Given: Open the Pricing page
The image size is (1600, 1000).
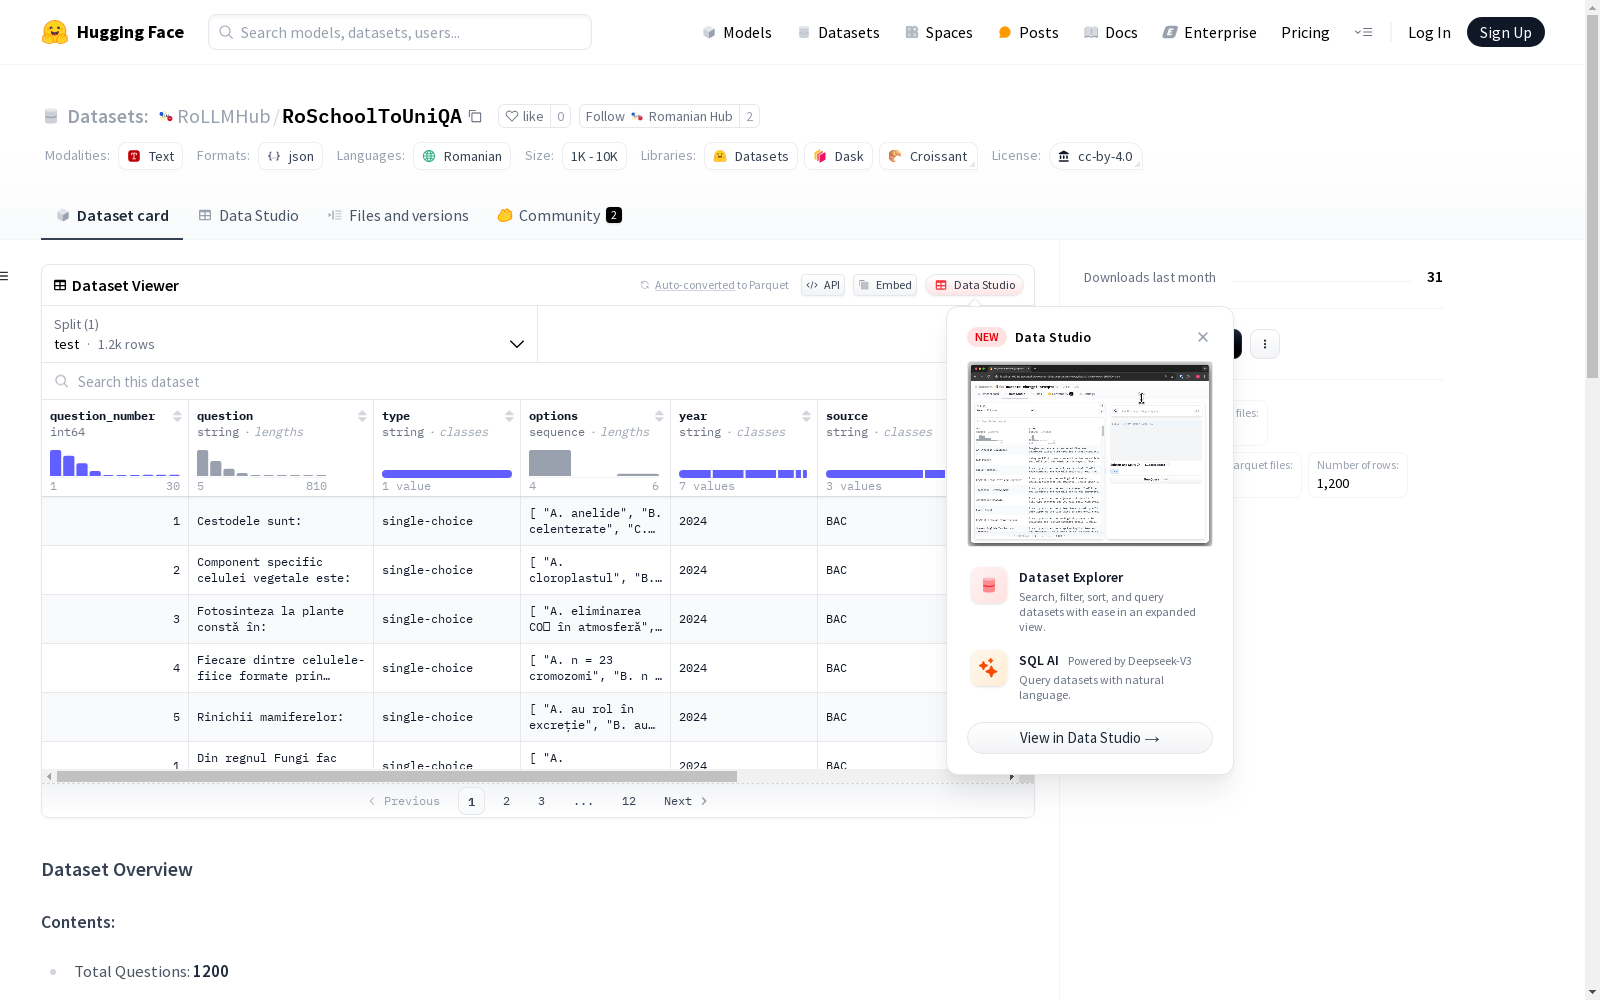Looking at the screenshot, I should 1305,32.
